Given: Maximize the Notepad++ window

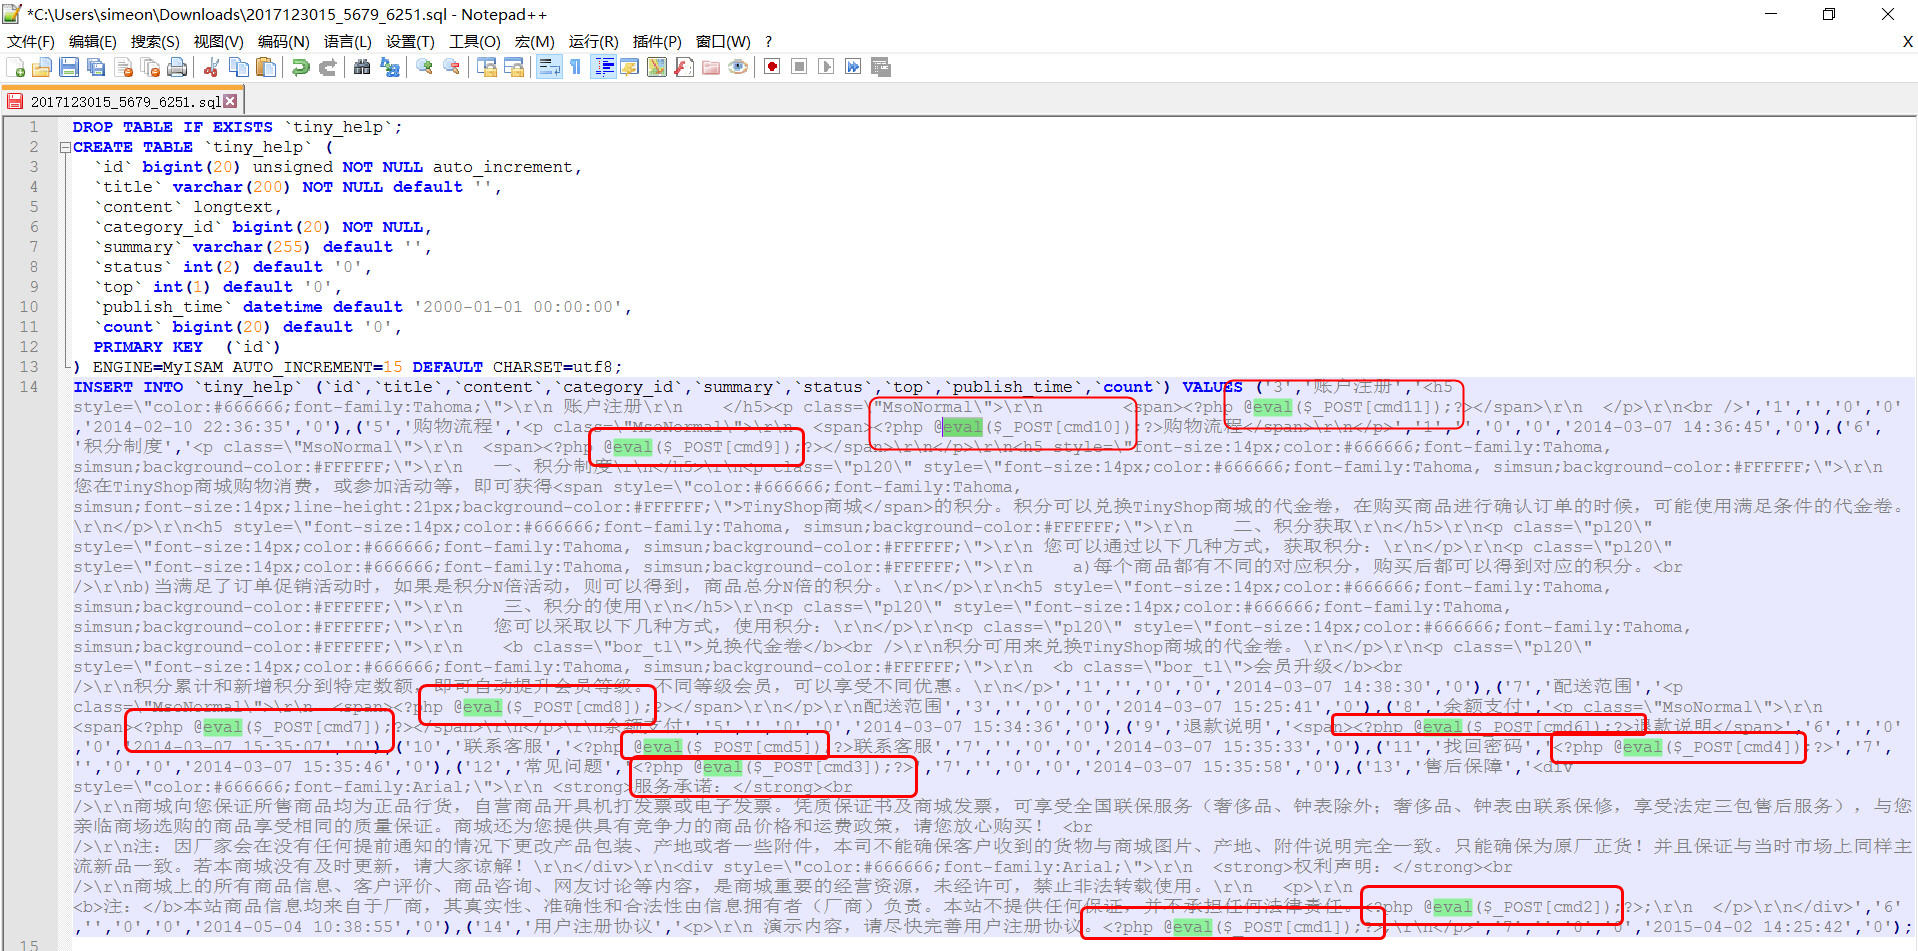Looking at the screenshot, I should [1829, 14].
